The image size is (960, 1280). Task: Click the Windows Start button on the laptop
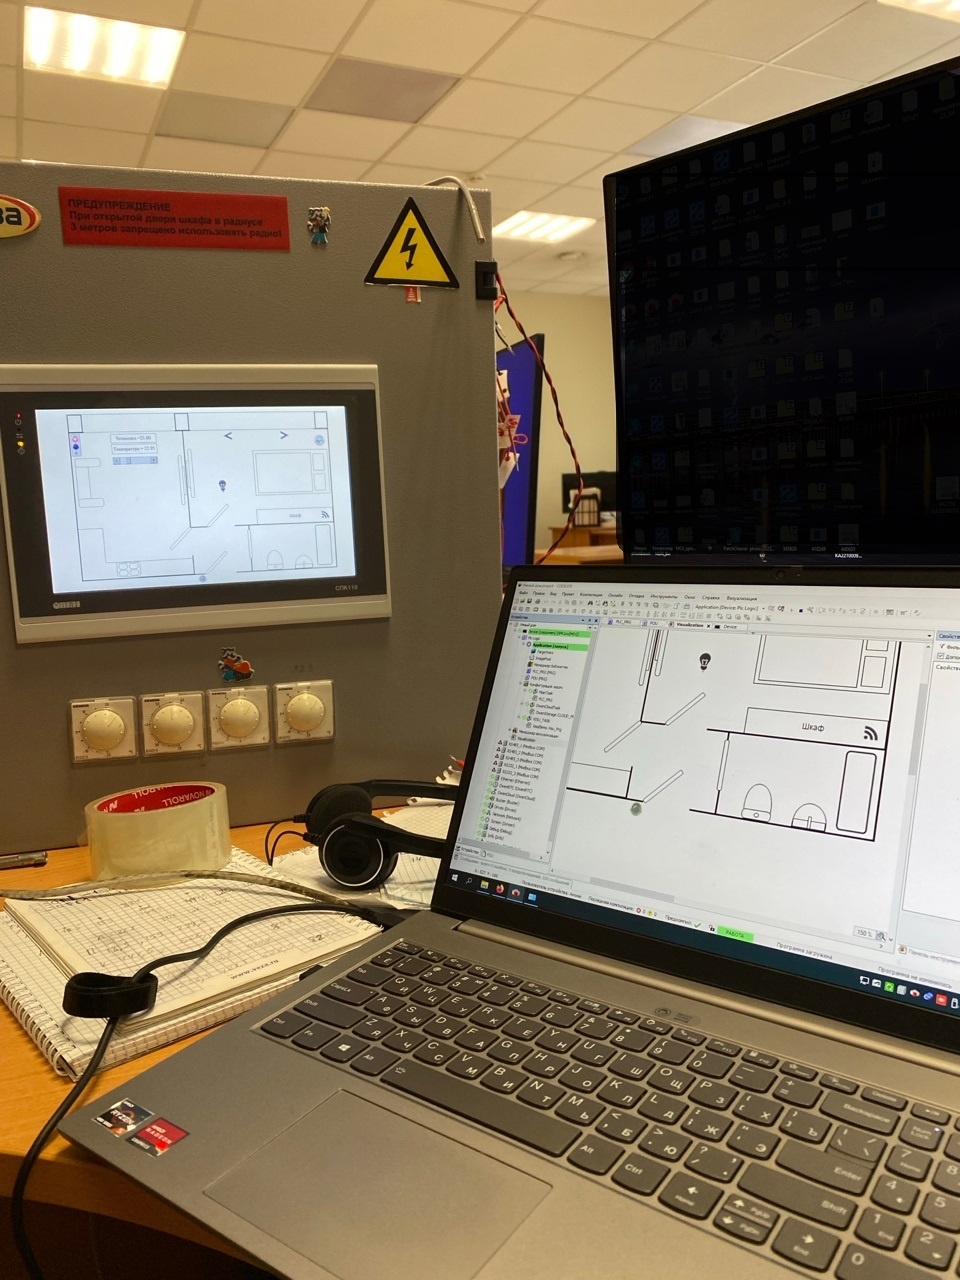tap(455, 877)
